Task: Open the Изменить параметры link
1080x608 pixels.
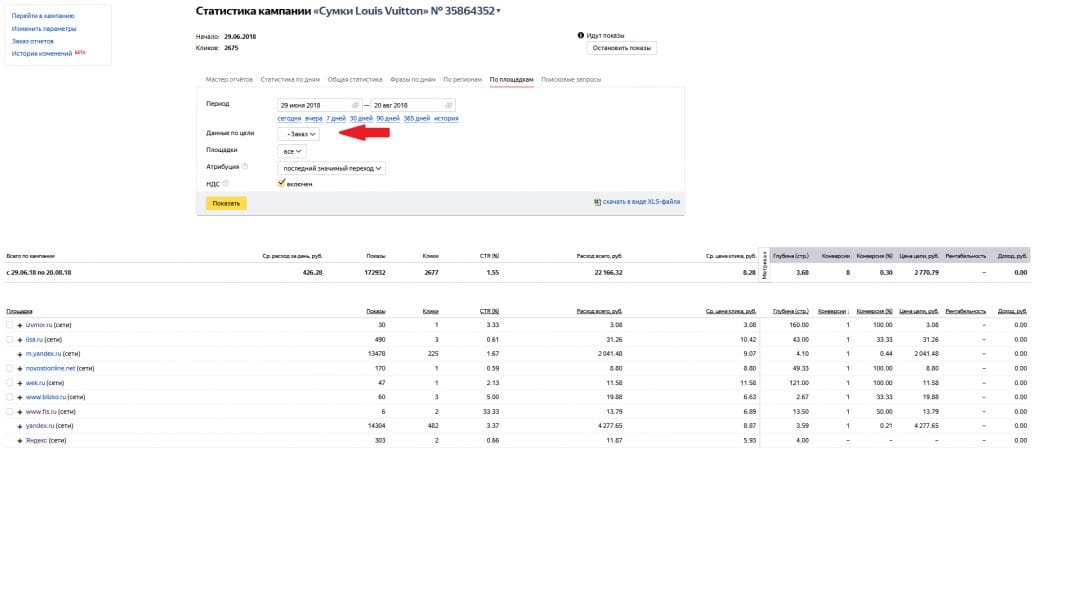Action: coord(44,29)
